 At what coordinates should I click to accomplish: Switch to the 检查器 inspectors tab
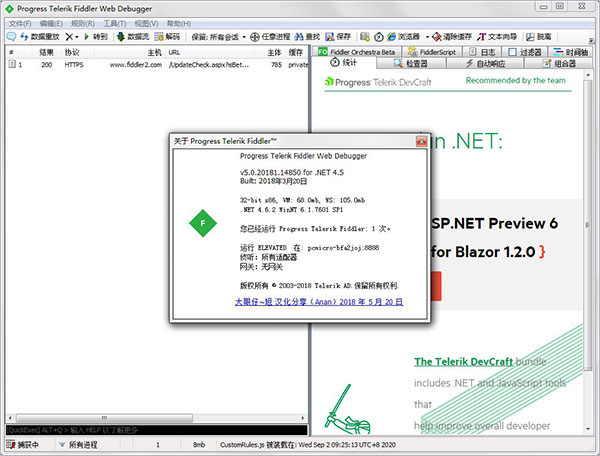411,63
